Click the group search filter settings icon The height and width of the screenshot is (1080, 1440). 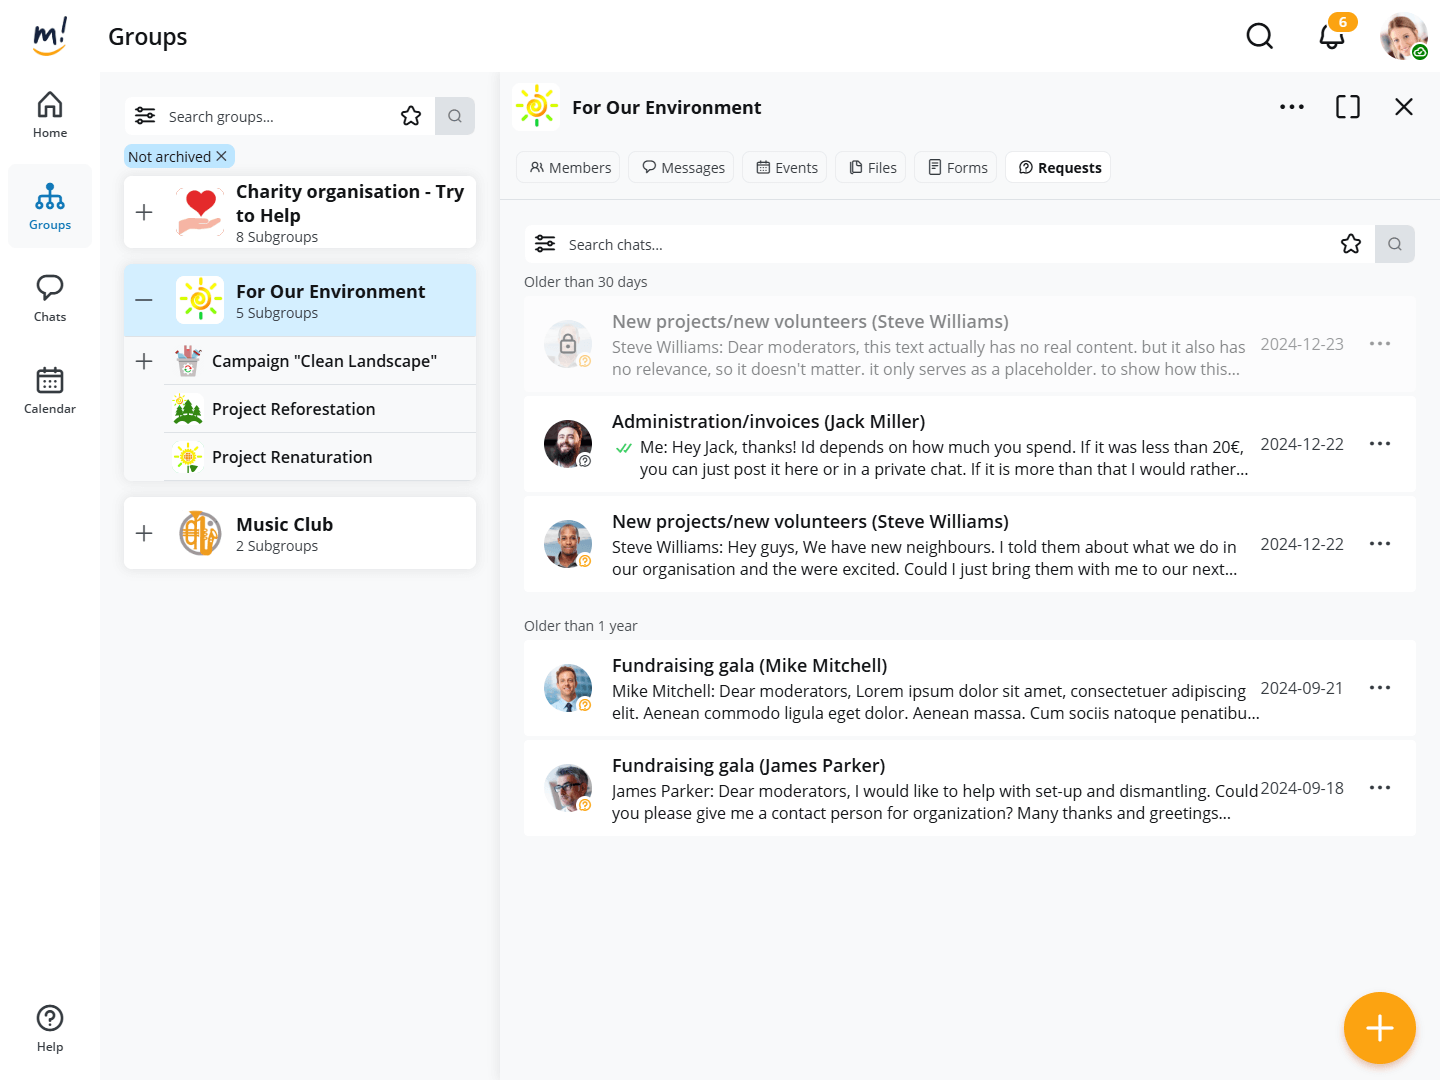coord(145,116)
